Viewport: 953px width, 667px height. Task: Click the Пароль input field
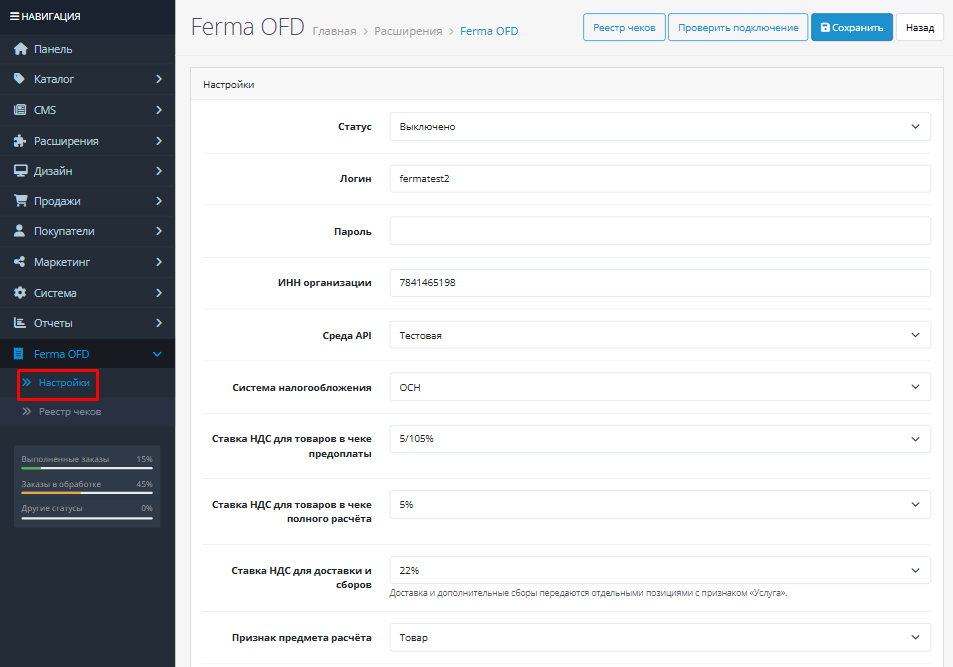(660, 231)
